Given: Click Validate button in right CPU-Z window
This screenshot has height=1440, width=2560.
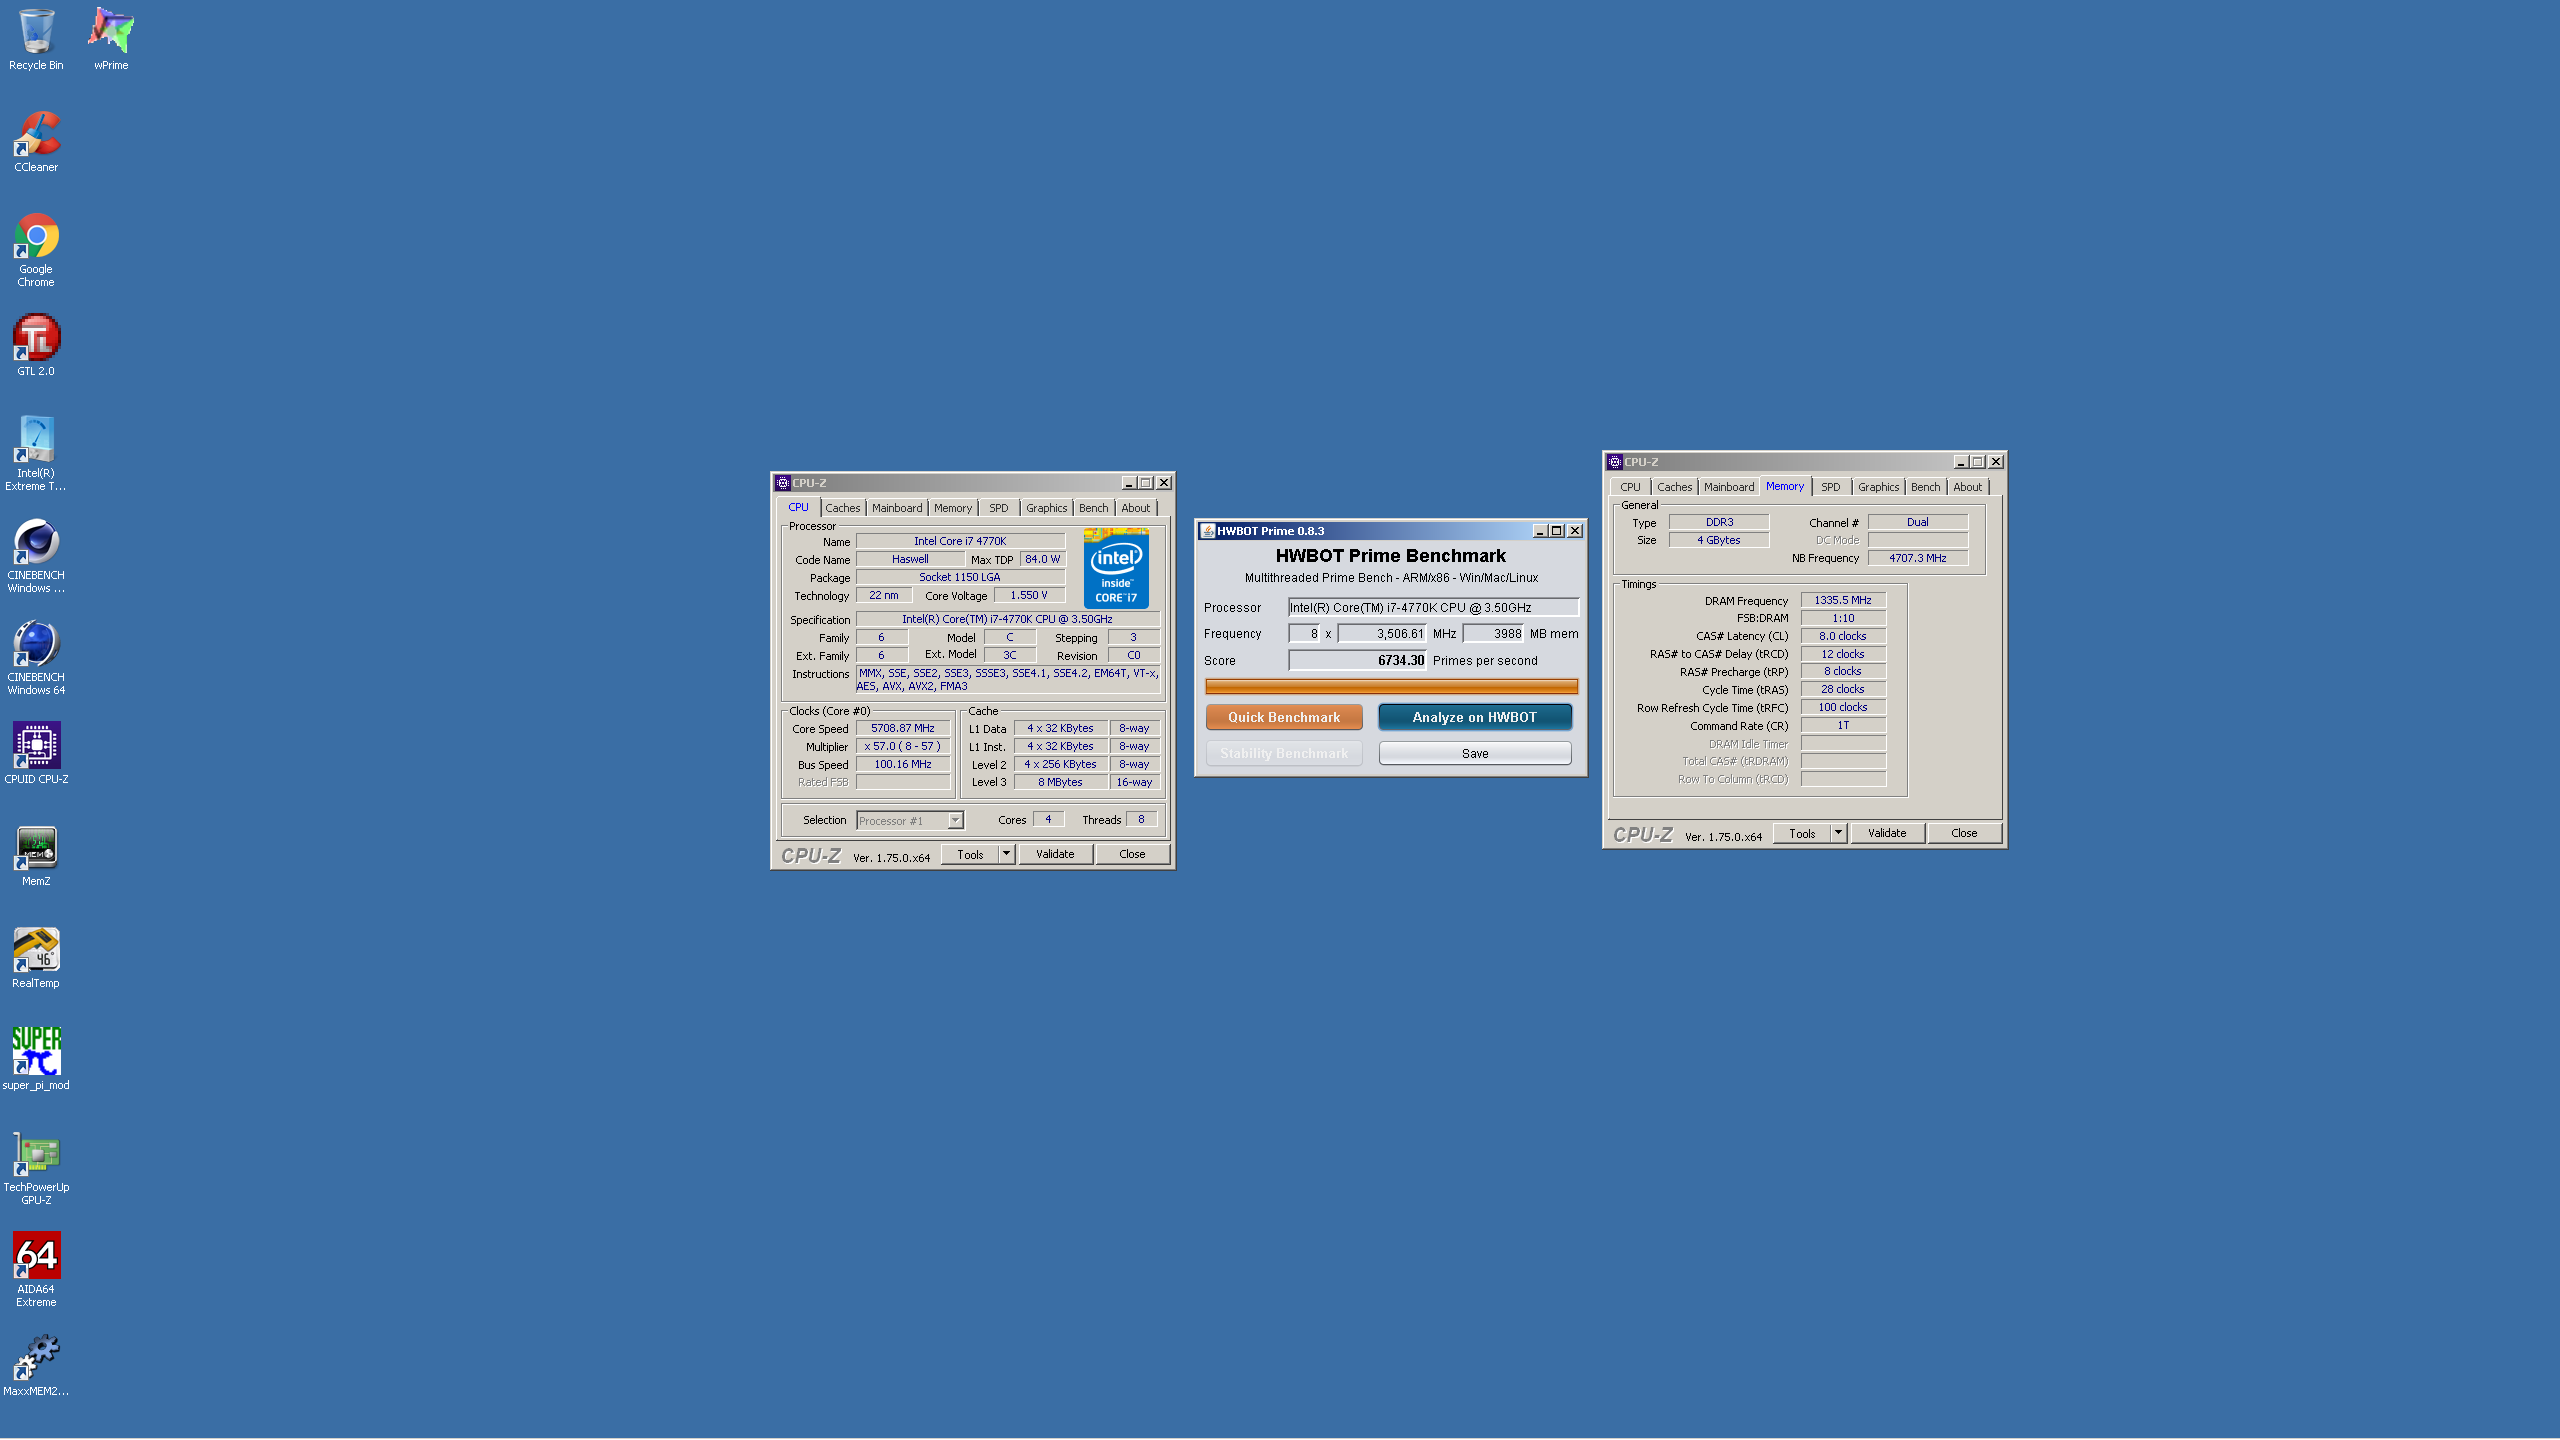Looking at the screenshot, I should click(x=1887, y=833).
